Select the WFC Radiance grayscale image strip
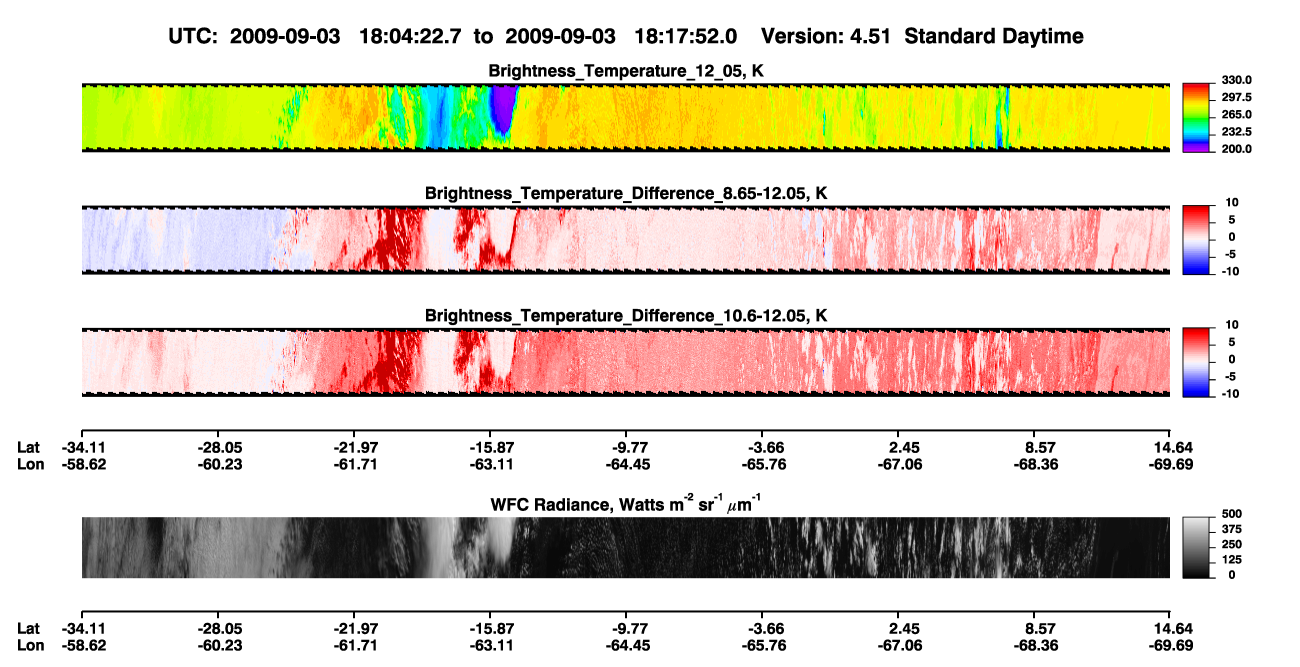The height and width of the screenshot is (667, 1300). 625,547
